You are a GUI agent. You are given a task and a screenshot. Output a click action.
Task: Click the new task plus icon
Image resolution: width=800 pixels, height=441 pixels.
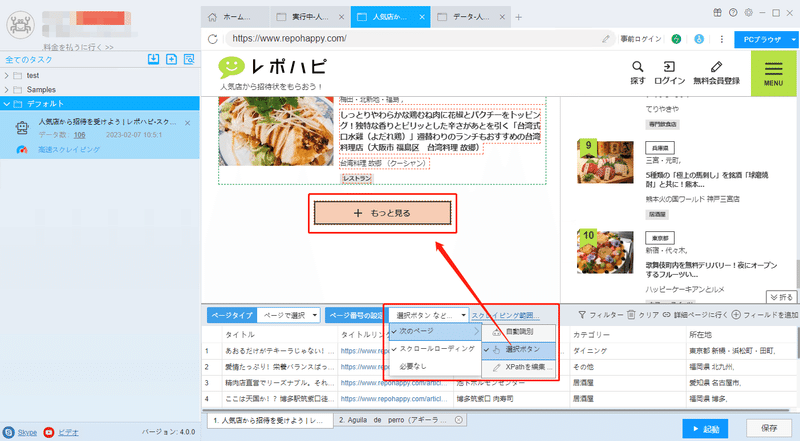[x=171, y=59]
